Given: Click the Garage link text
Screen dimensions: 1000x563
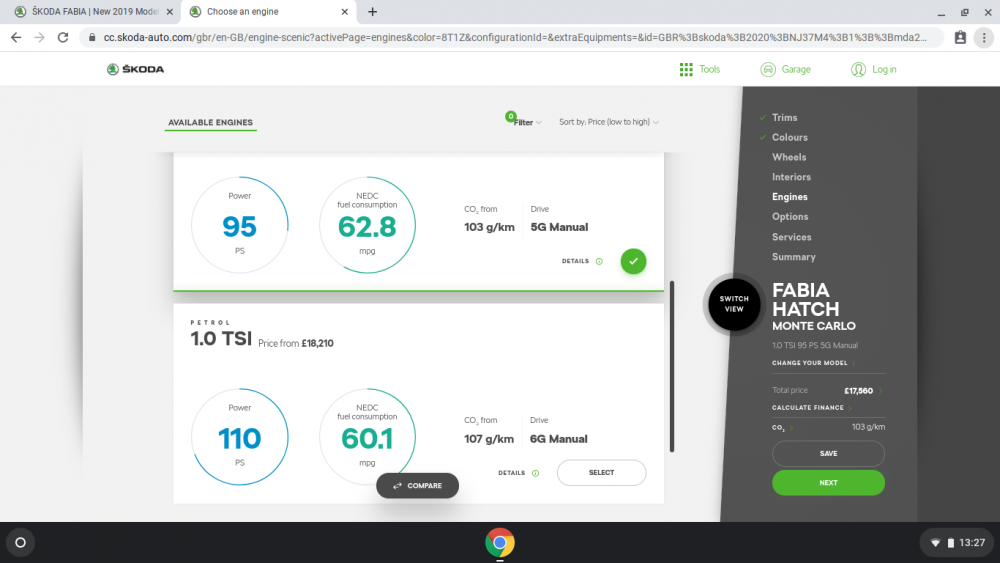Looking at the screenshot, I should tap(796, 69).
